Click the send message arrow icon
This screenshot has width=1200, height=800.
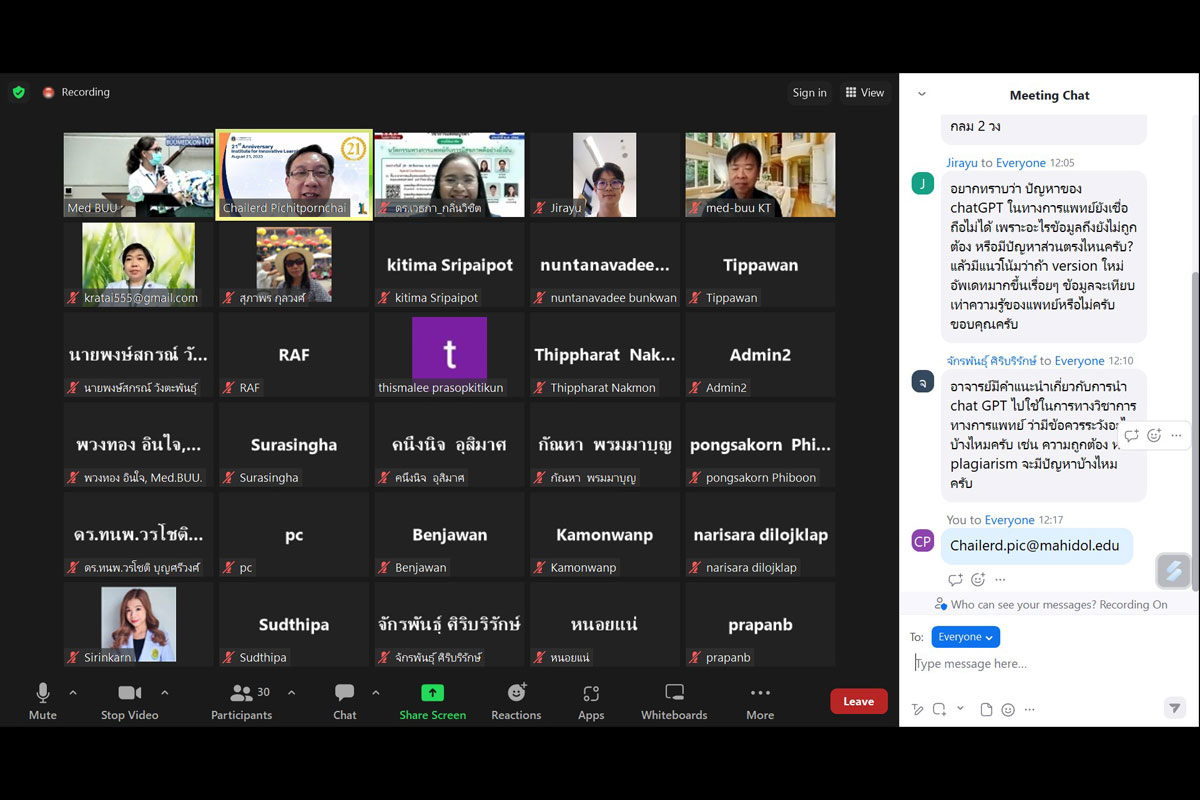coord(1175,708)
